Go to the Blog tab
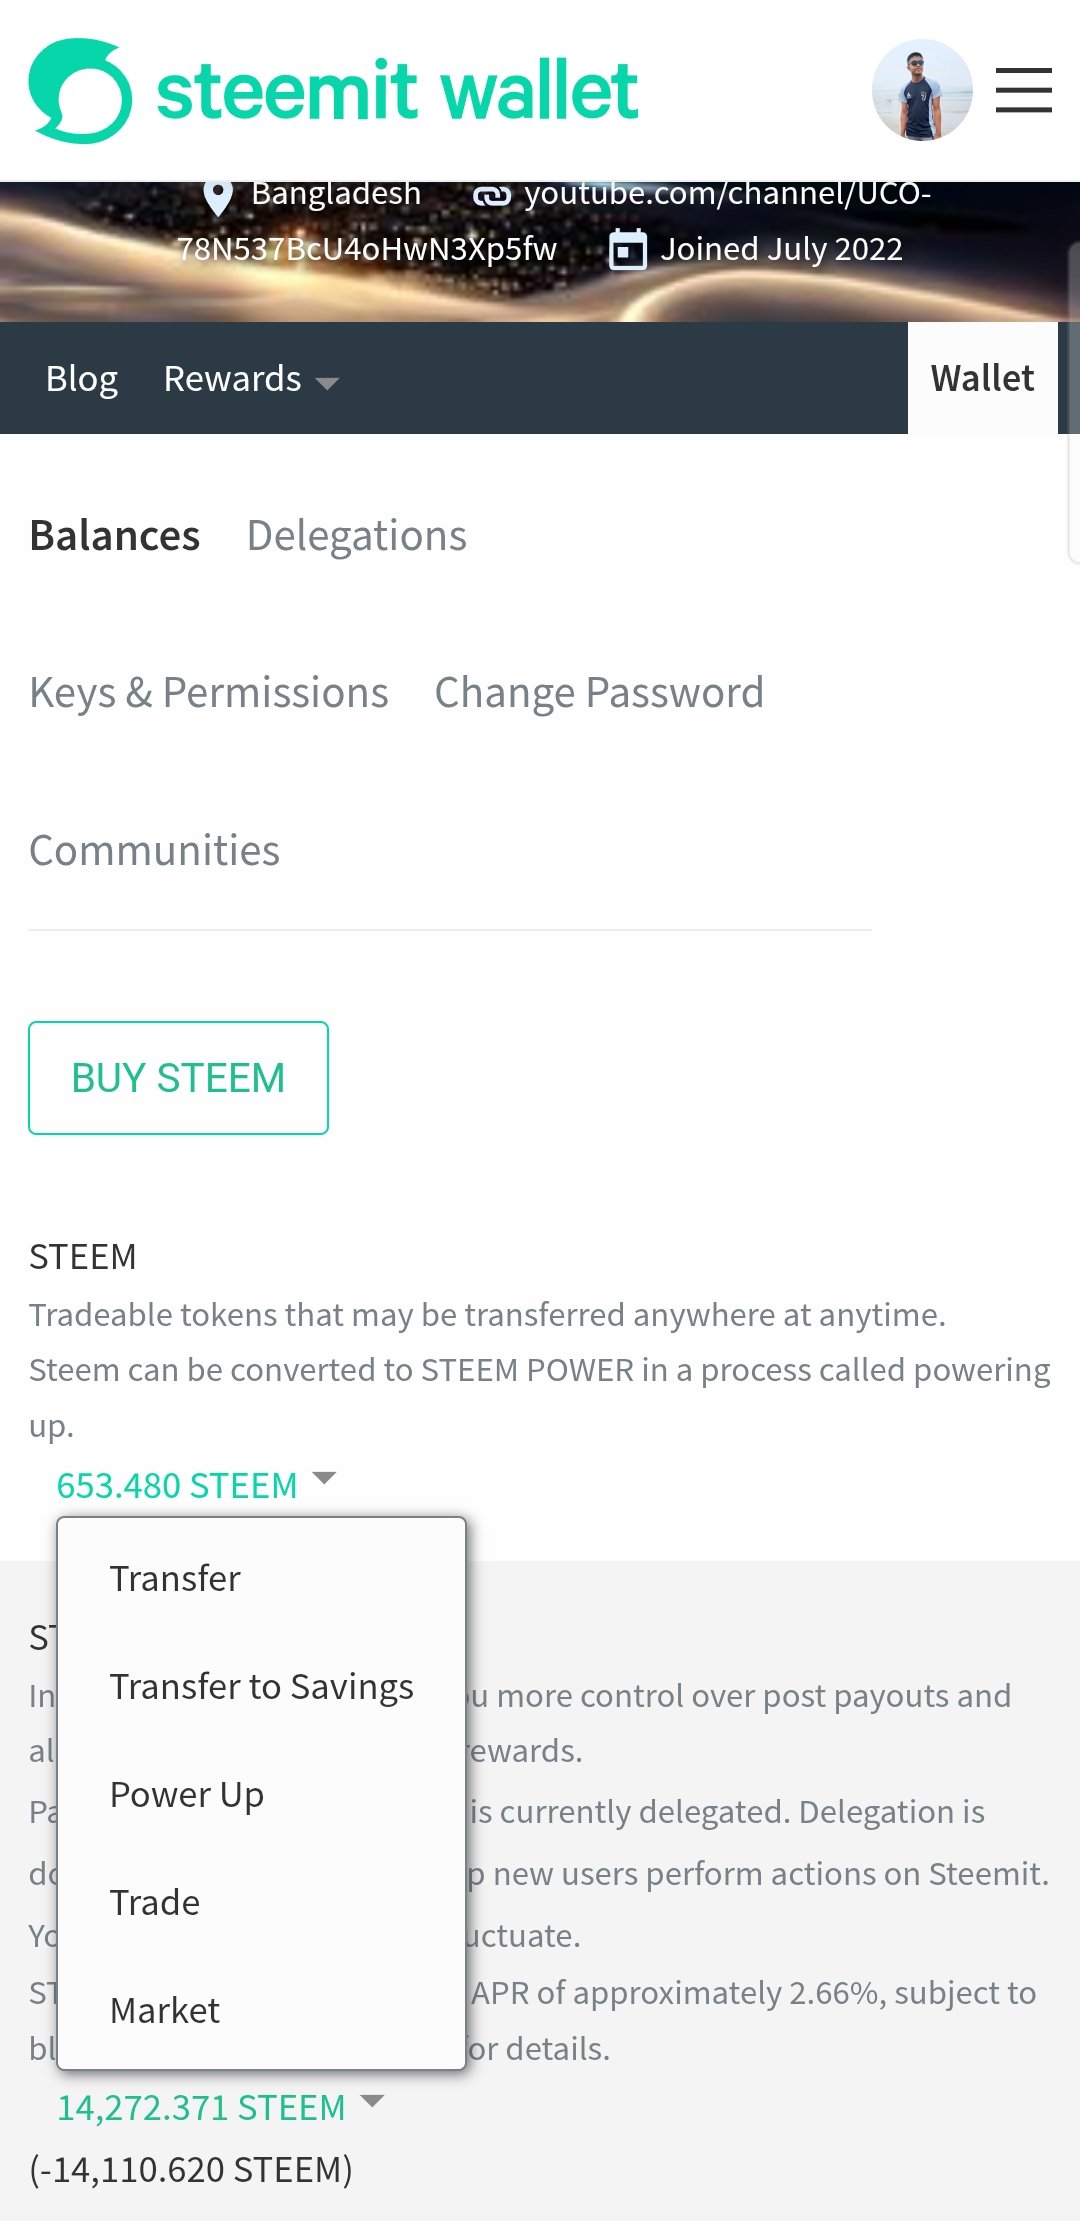The image size is (1080, 2221). 82,379
